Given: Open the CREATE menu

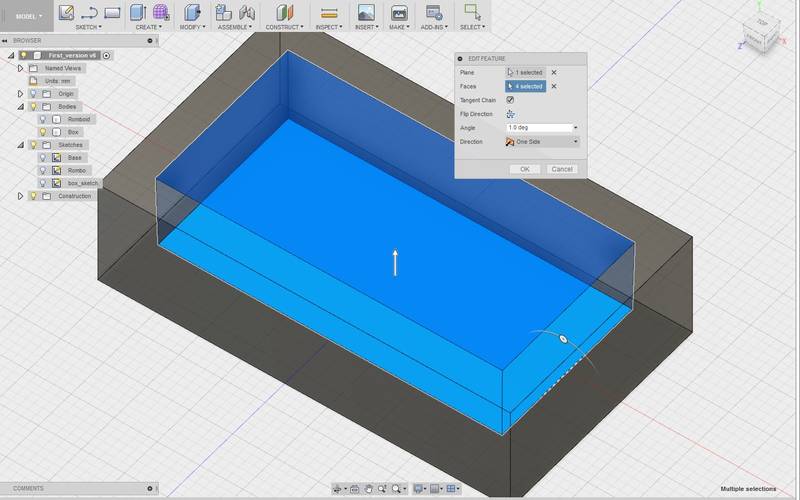Looking at the screenshot, I should pyautogui.click(x=148, y=27).
